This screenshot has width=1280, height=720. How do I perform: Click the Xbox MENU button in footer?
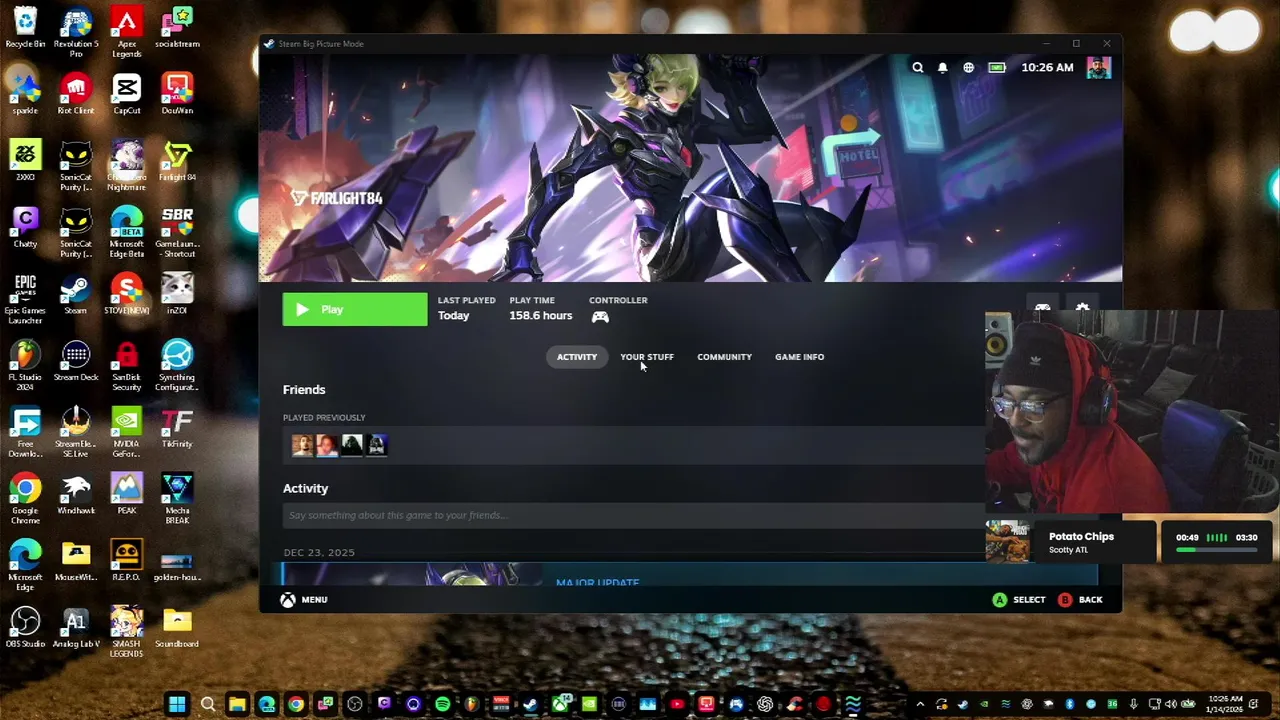304,600
